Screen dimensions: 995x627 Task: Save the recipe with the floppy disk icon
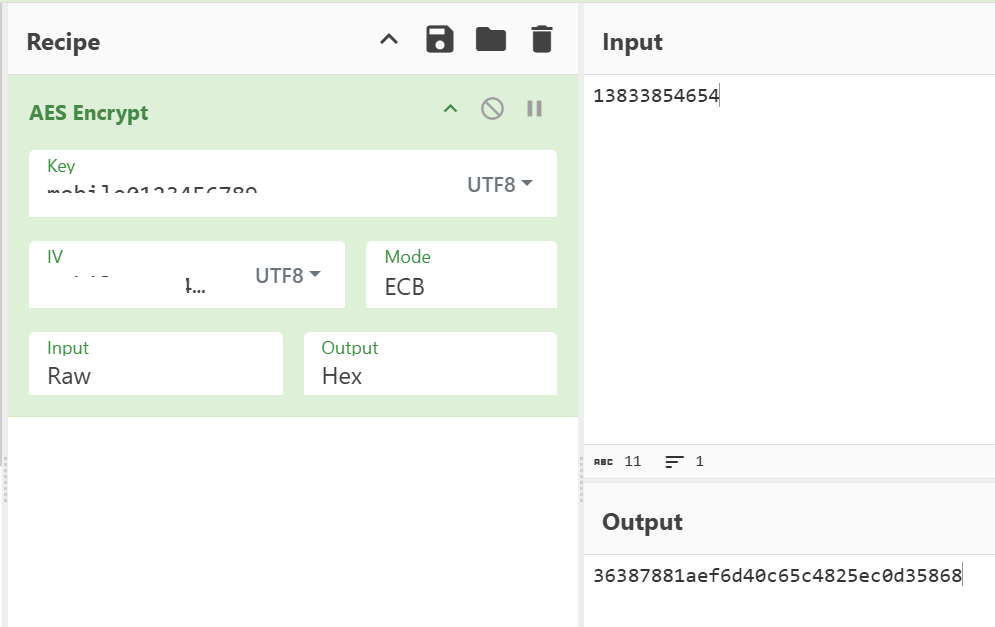pos(439,39)
